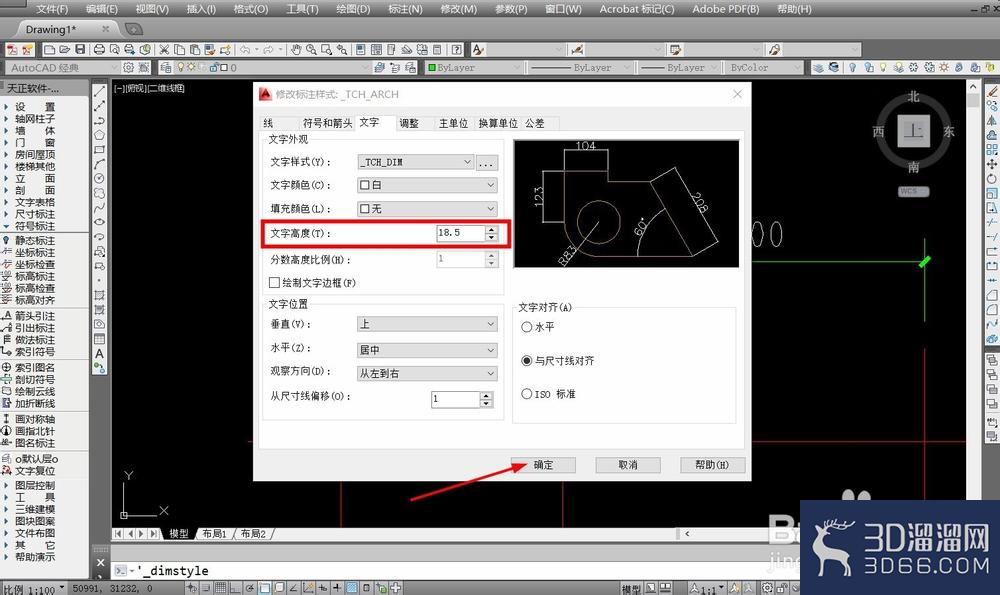Enable the 绘制文字边框 checkbox

[274, 283]
